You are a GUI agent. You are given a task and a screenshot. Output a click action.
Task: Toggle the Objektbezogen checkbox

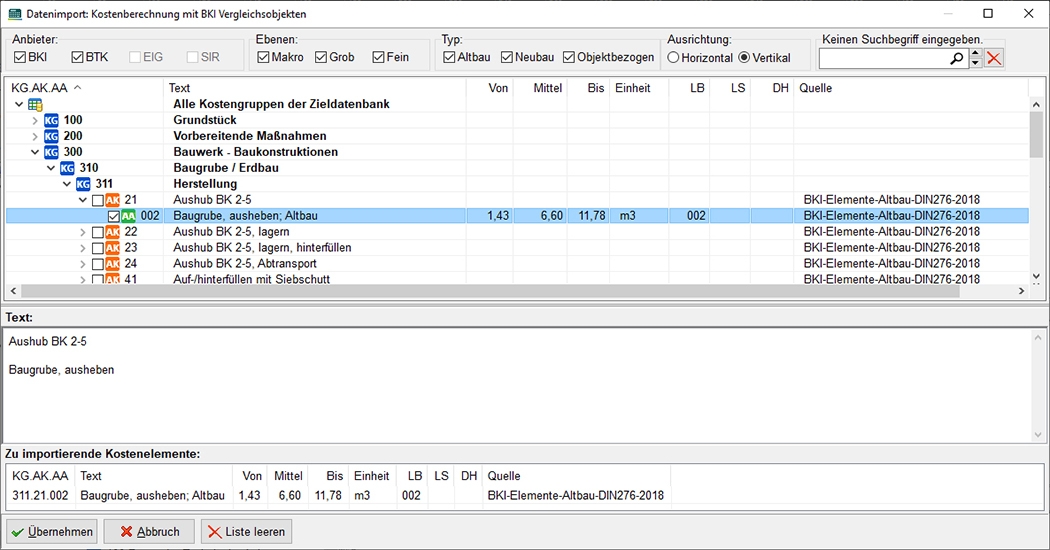pyautogui.click(x=569, y=58)
